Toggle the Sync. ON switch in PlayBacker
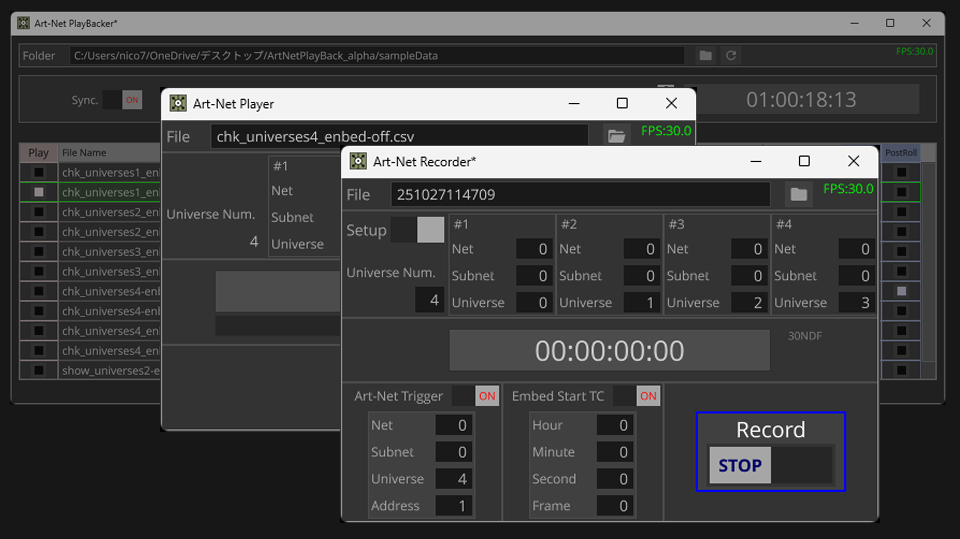This screenshot has width=960, height=539. (x=122, y=100)
